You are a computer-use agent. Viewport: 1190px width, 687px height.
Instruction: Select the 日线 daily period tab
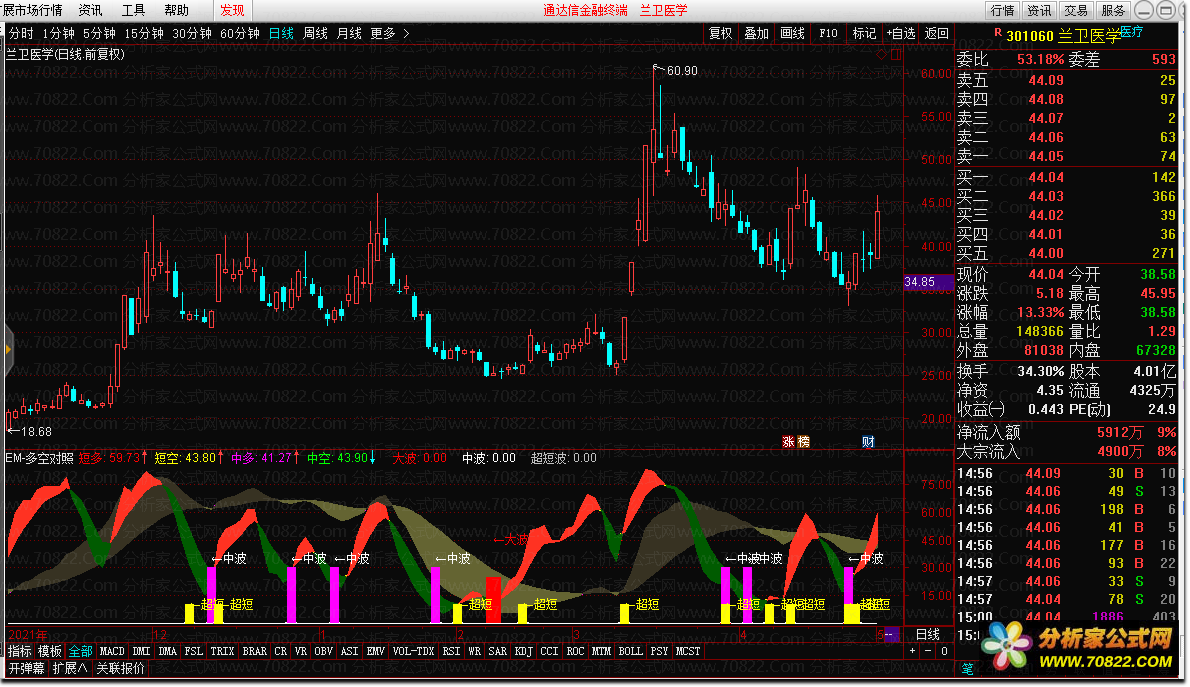282,33
